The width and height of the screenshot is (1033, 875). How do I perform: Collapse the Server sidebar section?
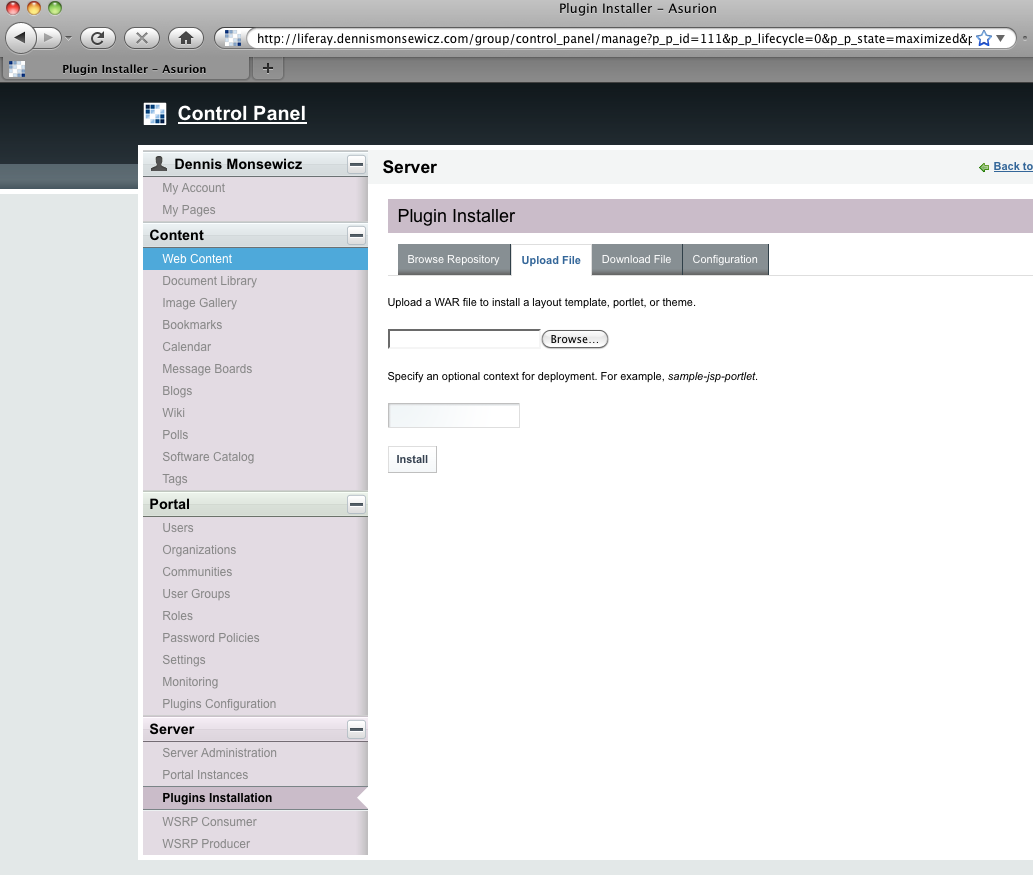point(356,729)
